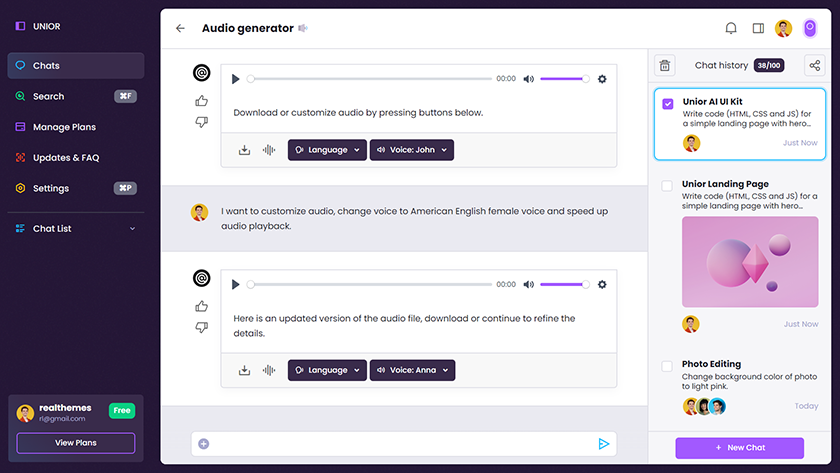Screen dimensions: 840x473
Task: Click the View Plans button
Action: pos(76,442)
